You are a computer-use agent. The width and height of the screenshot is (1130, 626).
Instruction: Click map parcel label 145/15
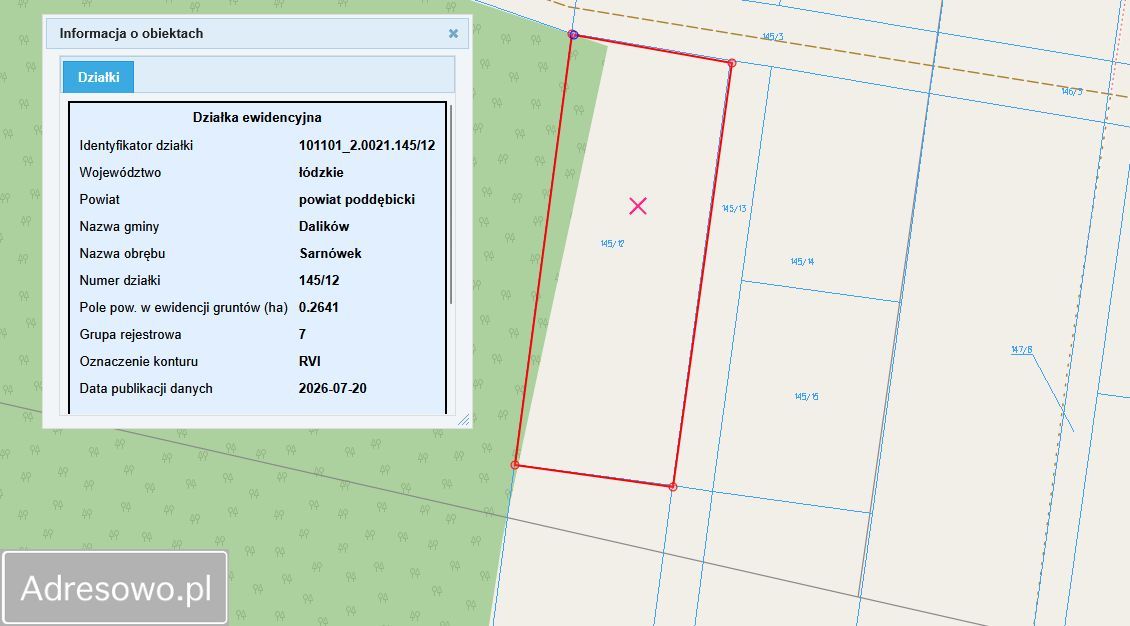click(x=806, y=396)
